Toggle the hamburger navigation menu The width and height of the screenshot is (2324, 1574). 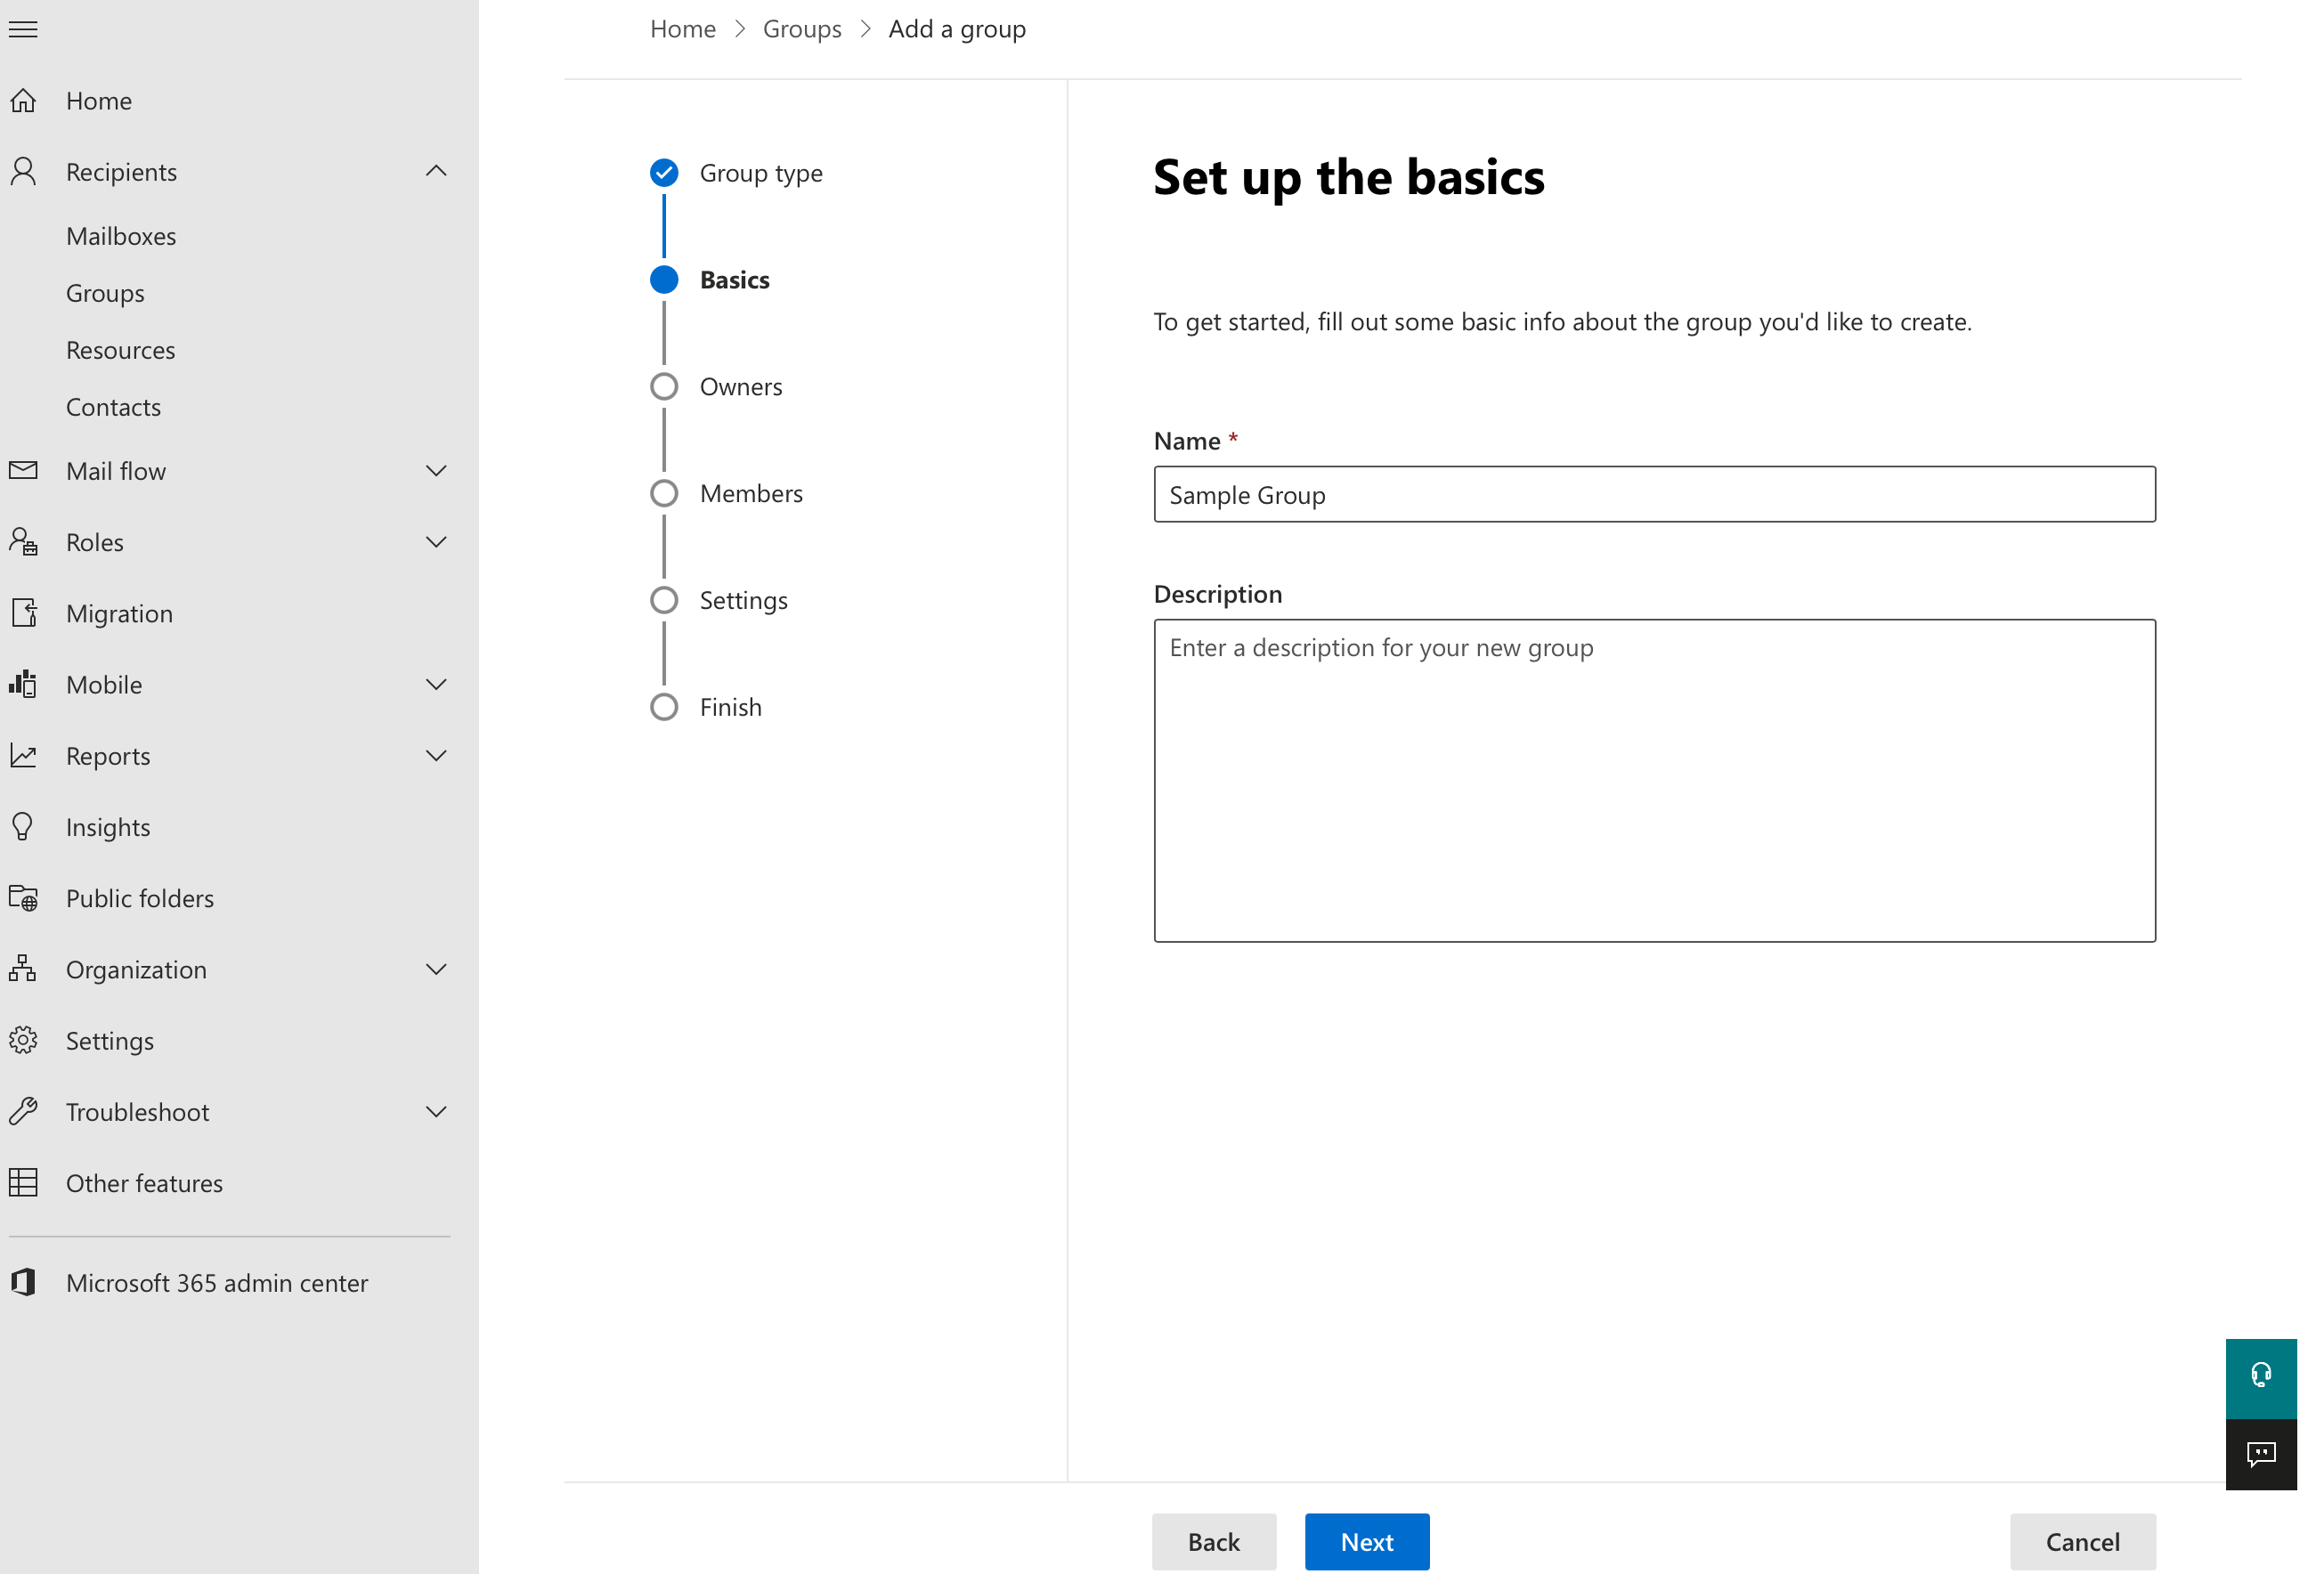[23, 29]
